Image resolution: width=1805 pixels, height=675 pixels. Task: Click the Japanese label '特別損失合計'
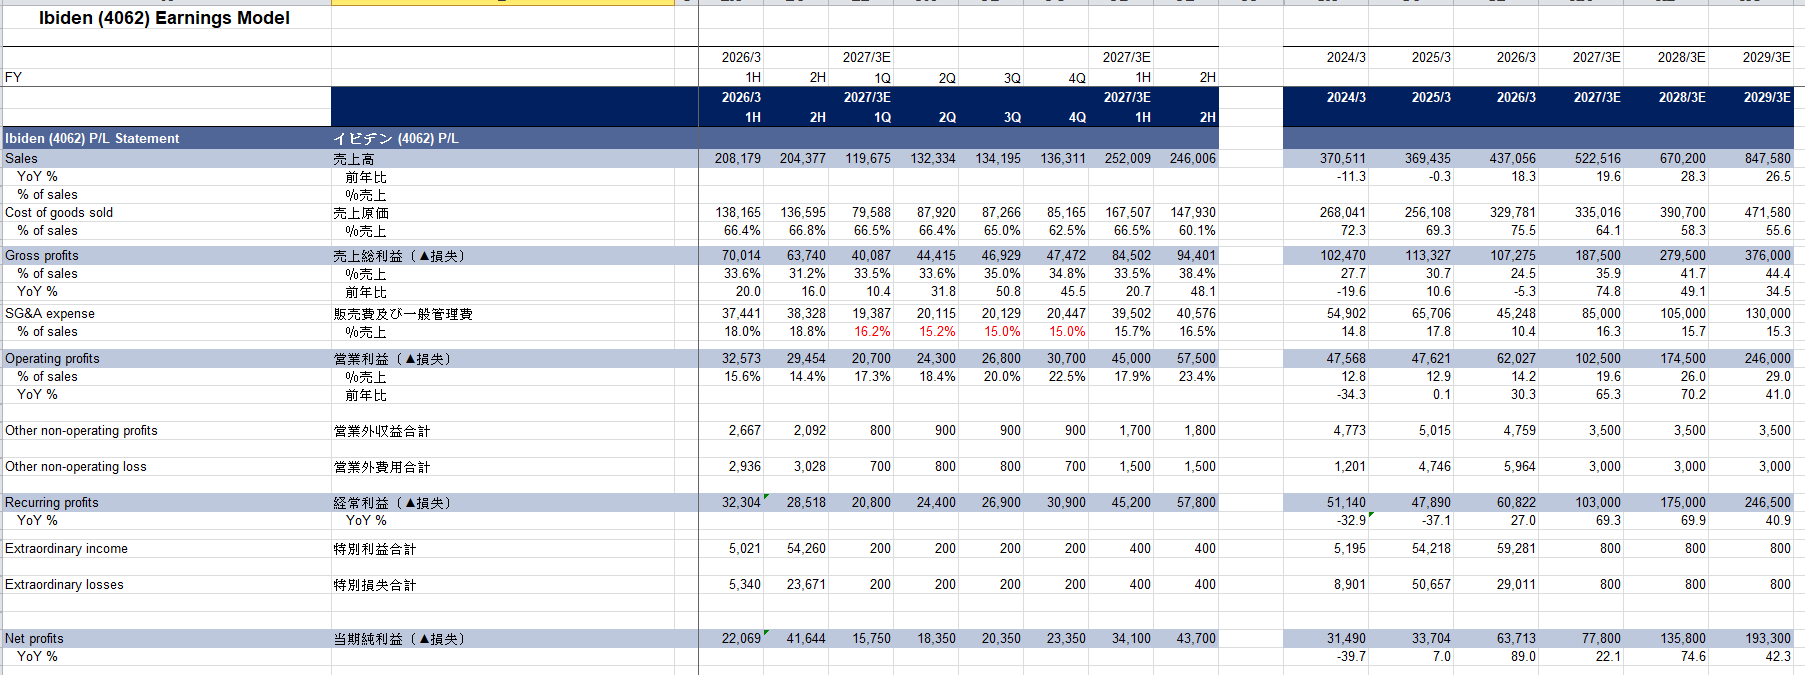click(374, 584)
